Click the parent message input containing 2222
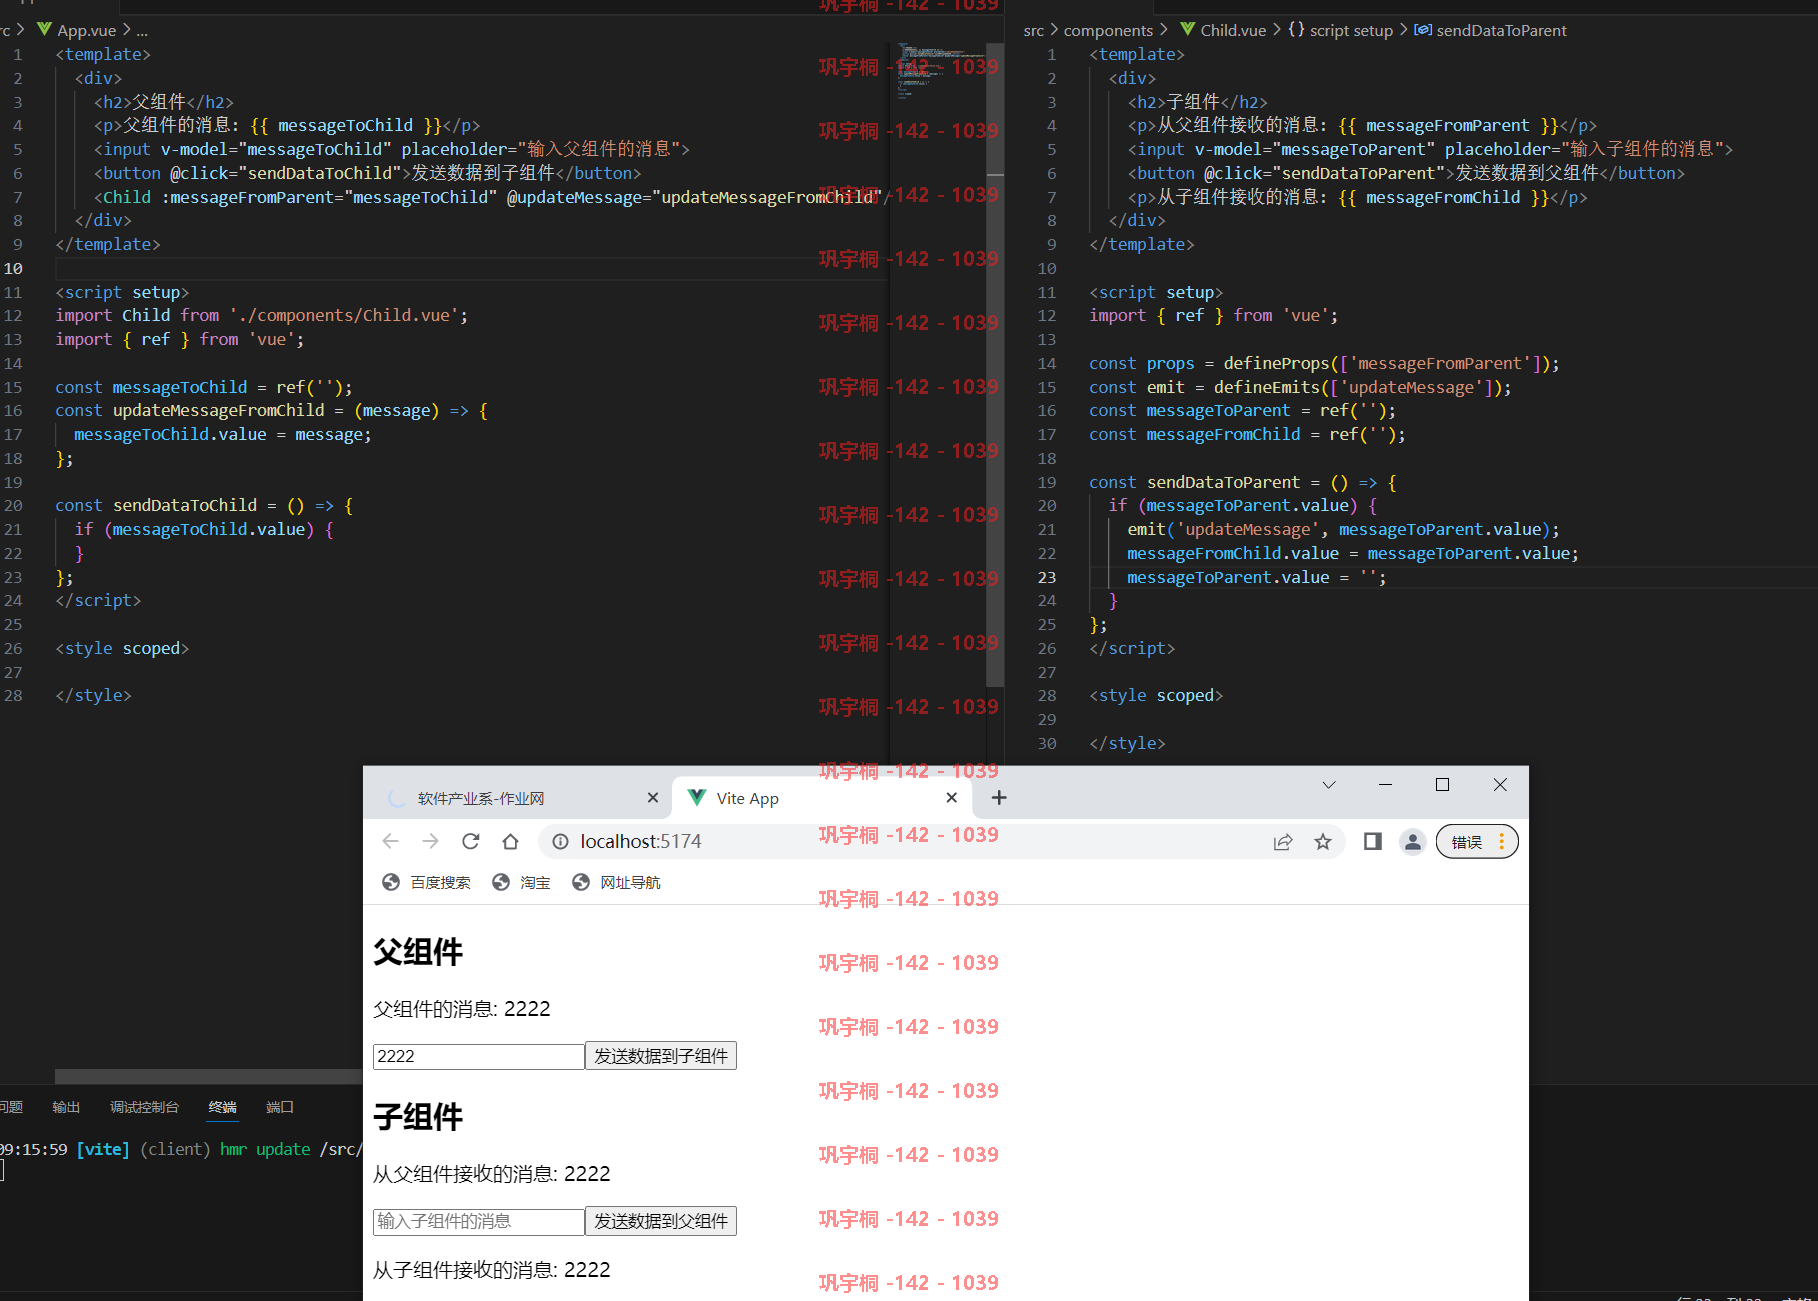Image resolution: width=1818 pixels, height=1301 pixels. pos(479,1056)
